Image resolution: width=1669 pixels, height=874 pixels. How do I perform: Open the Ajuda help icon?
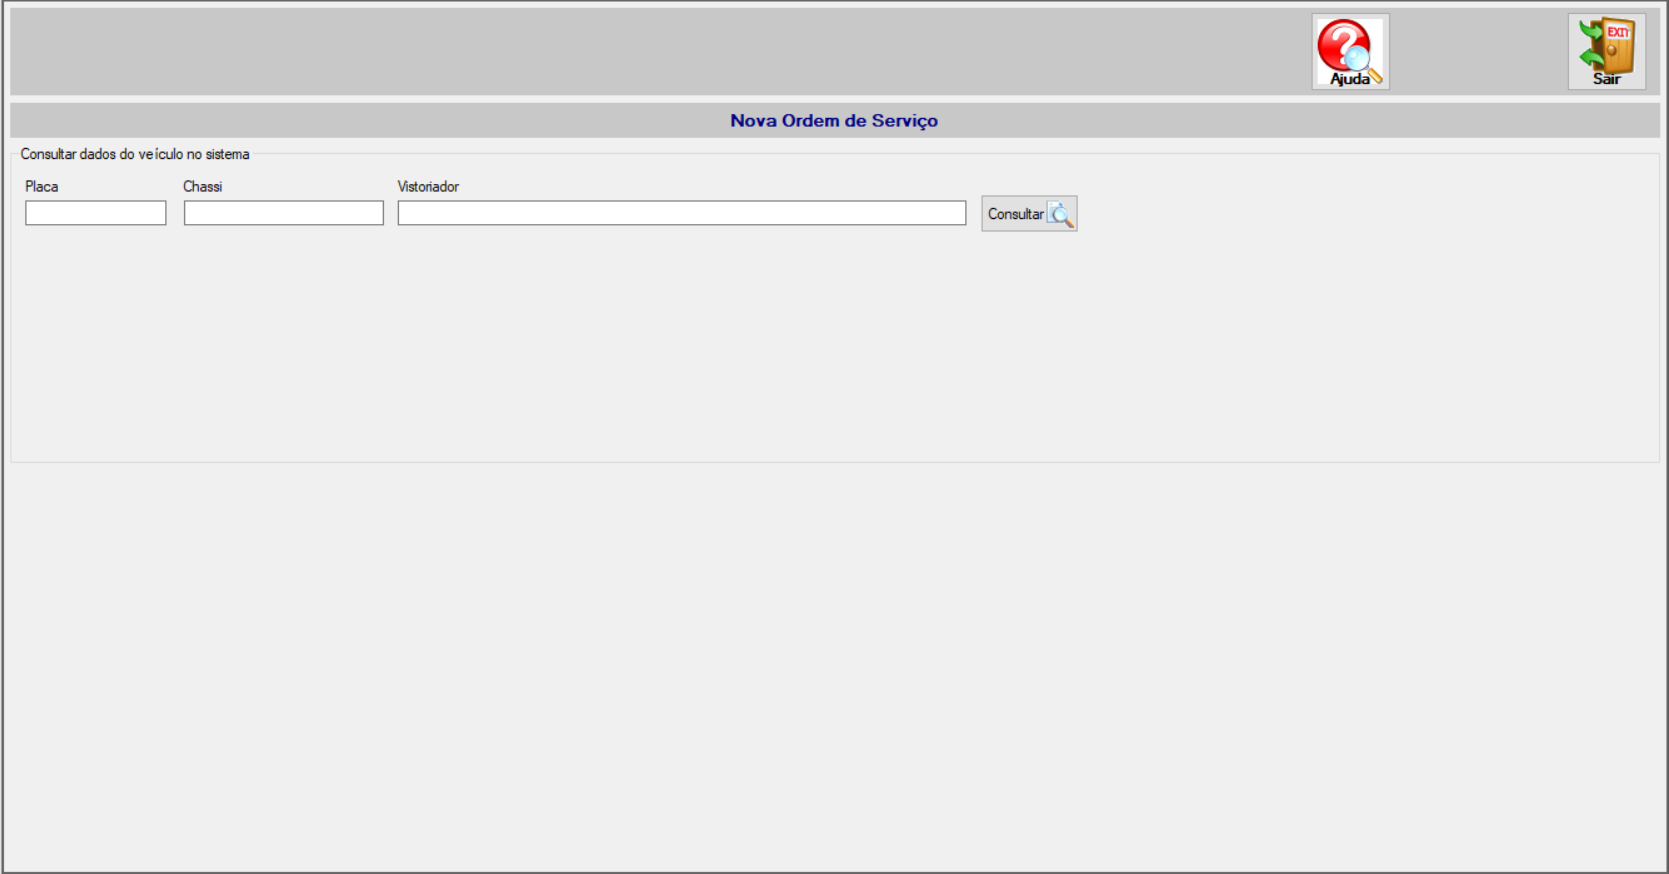click(1350, 52)
